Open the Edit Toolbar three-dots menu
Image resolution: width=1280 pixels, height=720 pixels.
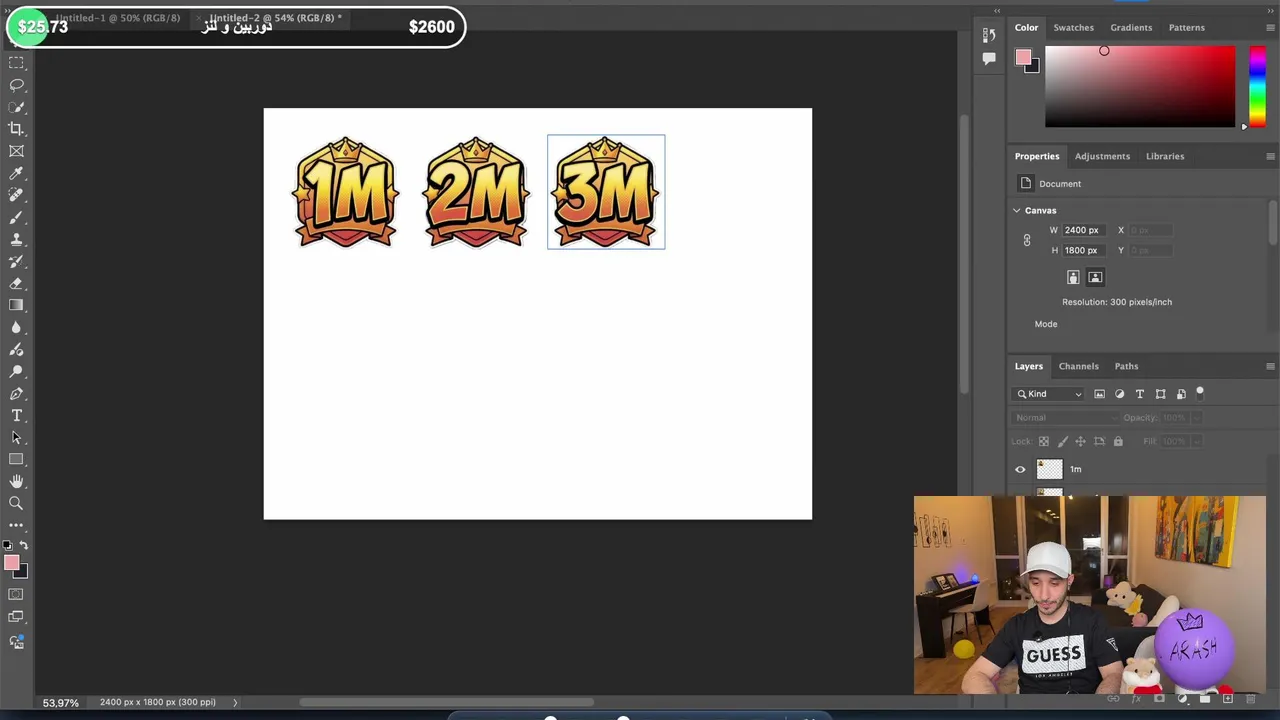[x=16, y=525]
